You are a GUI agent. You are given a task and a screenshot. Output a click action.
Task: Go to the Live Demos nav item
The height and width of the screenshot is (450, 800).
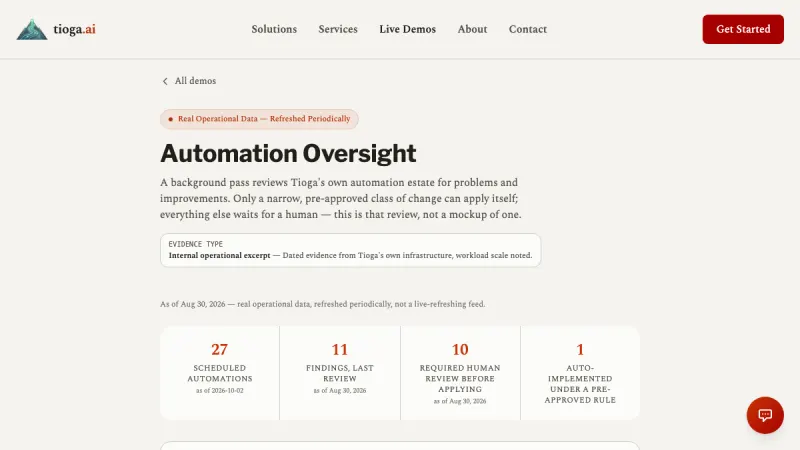click(407, 29)
